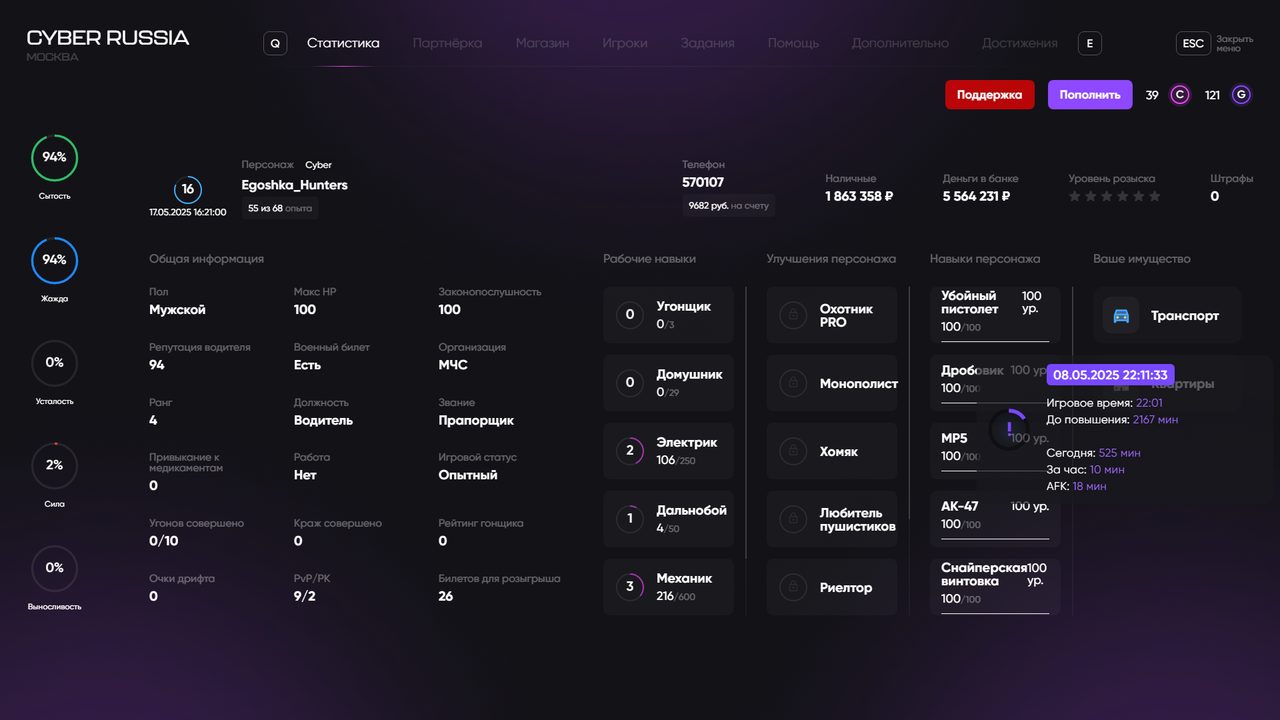Click the Жажда 94% gauge
The image size is (1280, 720).
(x=55, y=260)
